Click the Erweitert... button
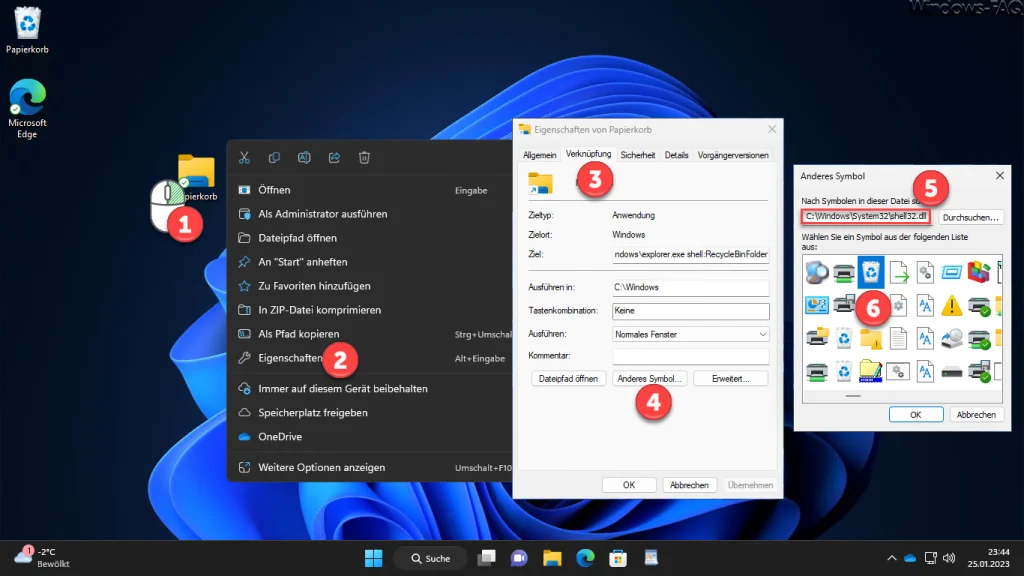The image size is (1024, 576). click(730, 379)
